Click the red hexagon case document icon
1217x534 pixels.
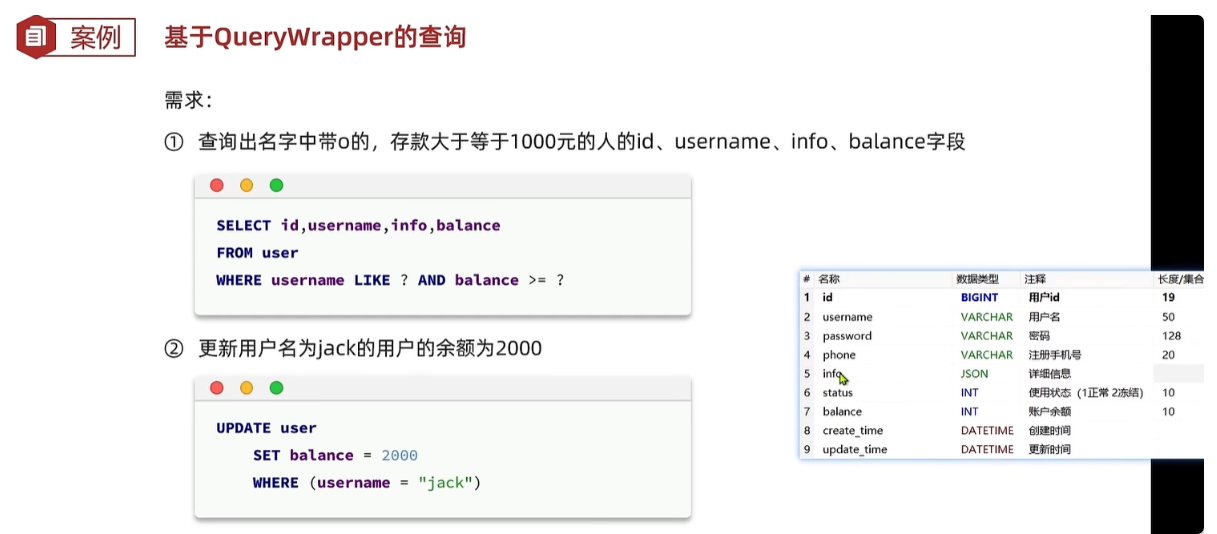(36, 37)
